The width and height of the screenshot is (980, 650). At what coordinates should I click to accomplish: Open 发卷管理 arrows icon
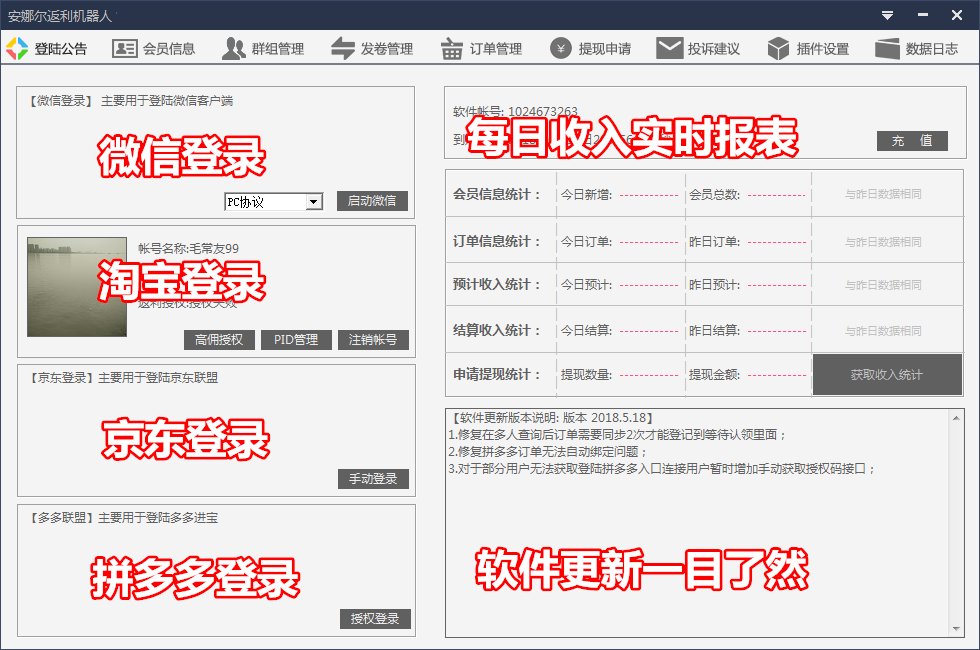click(343, 48)
